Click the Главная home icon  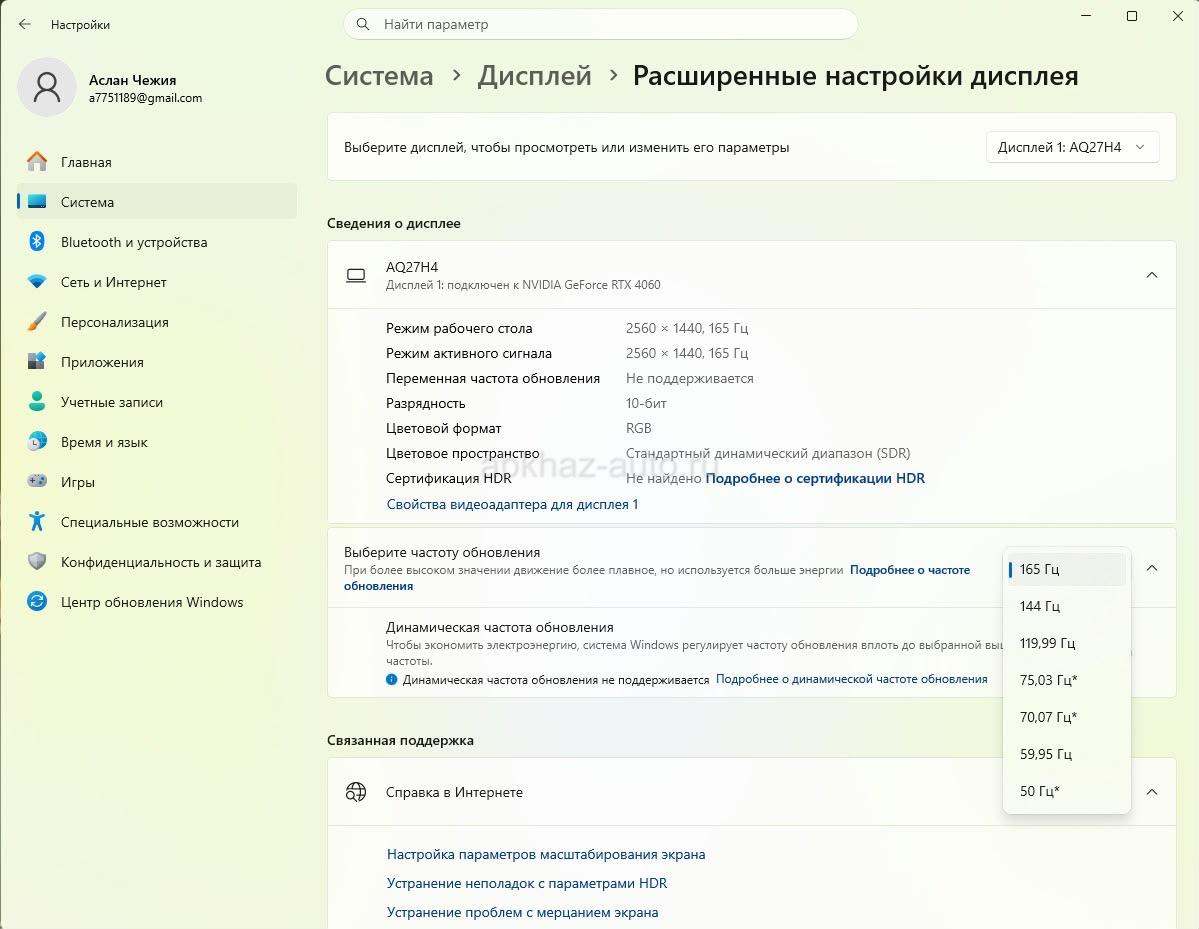tap(37, 162)
